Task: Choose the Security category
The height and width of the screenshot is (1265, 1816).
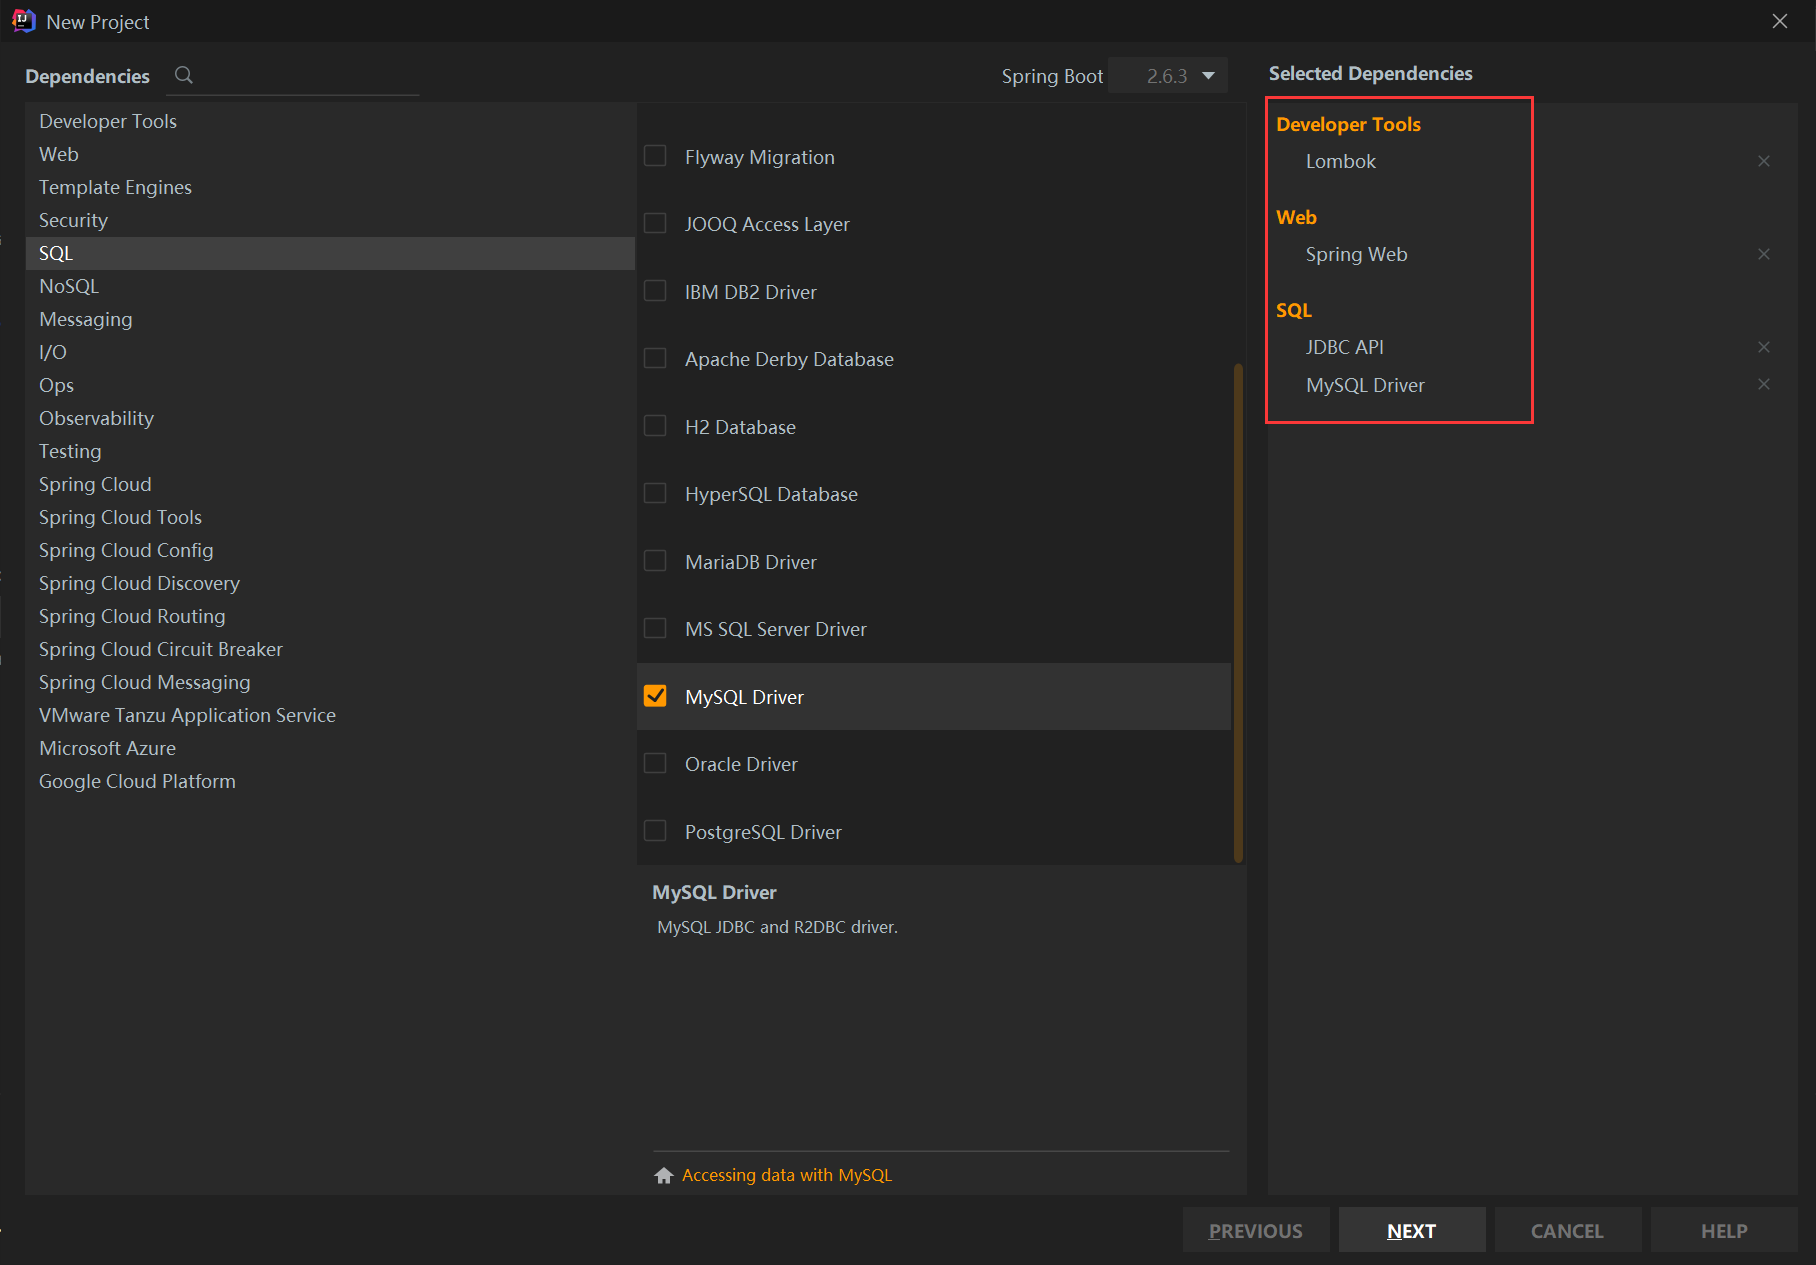Action: pyautogui.click(x=330, y=220)
